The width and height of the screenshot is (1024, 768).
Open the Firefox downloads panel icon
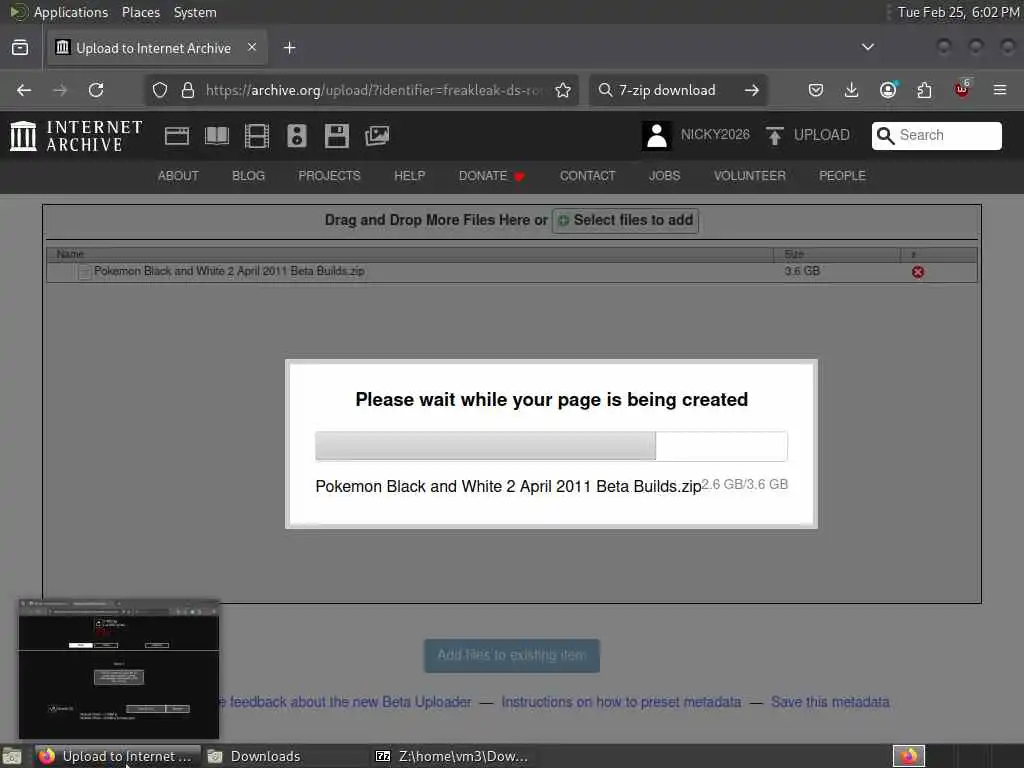coord(851,90)
